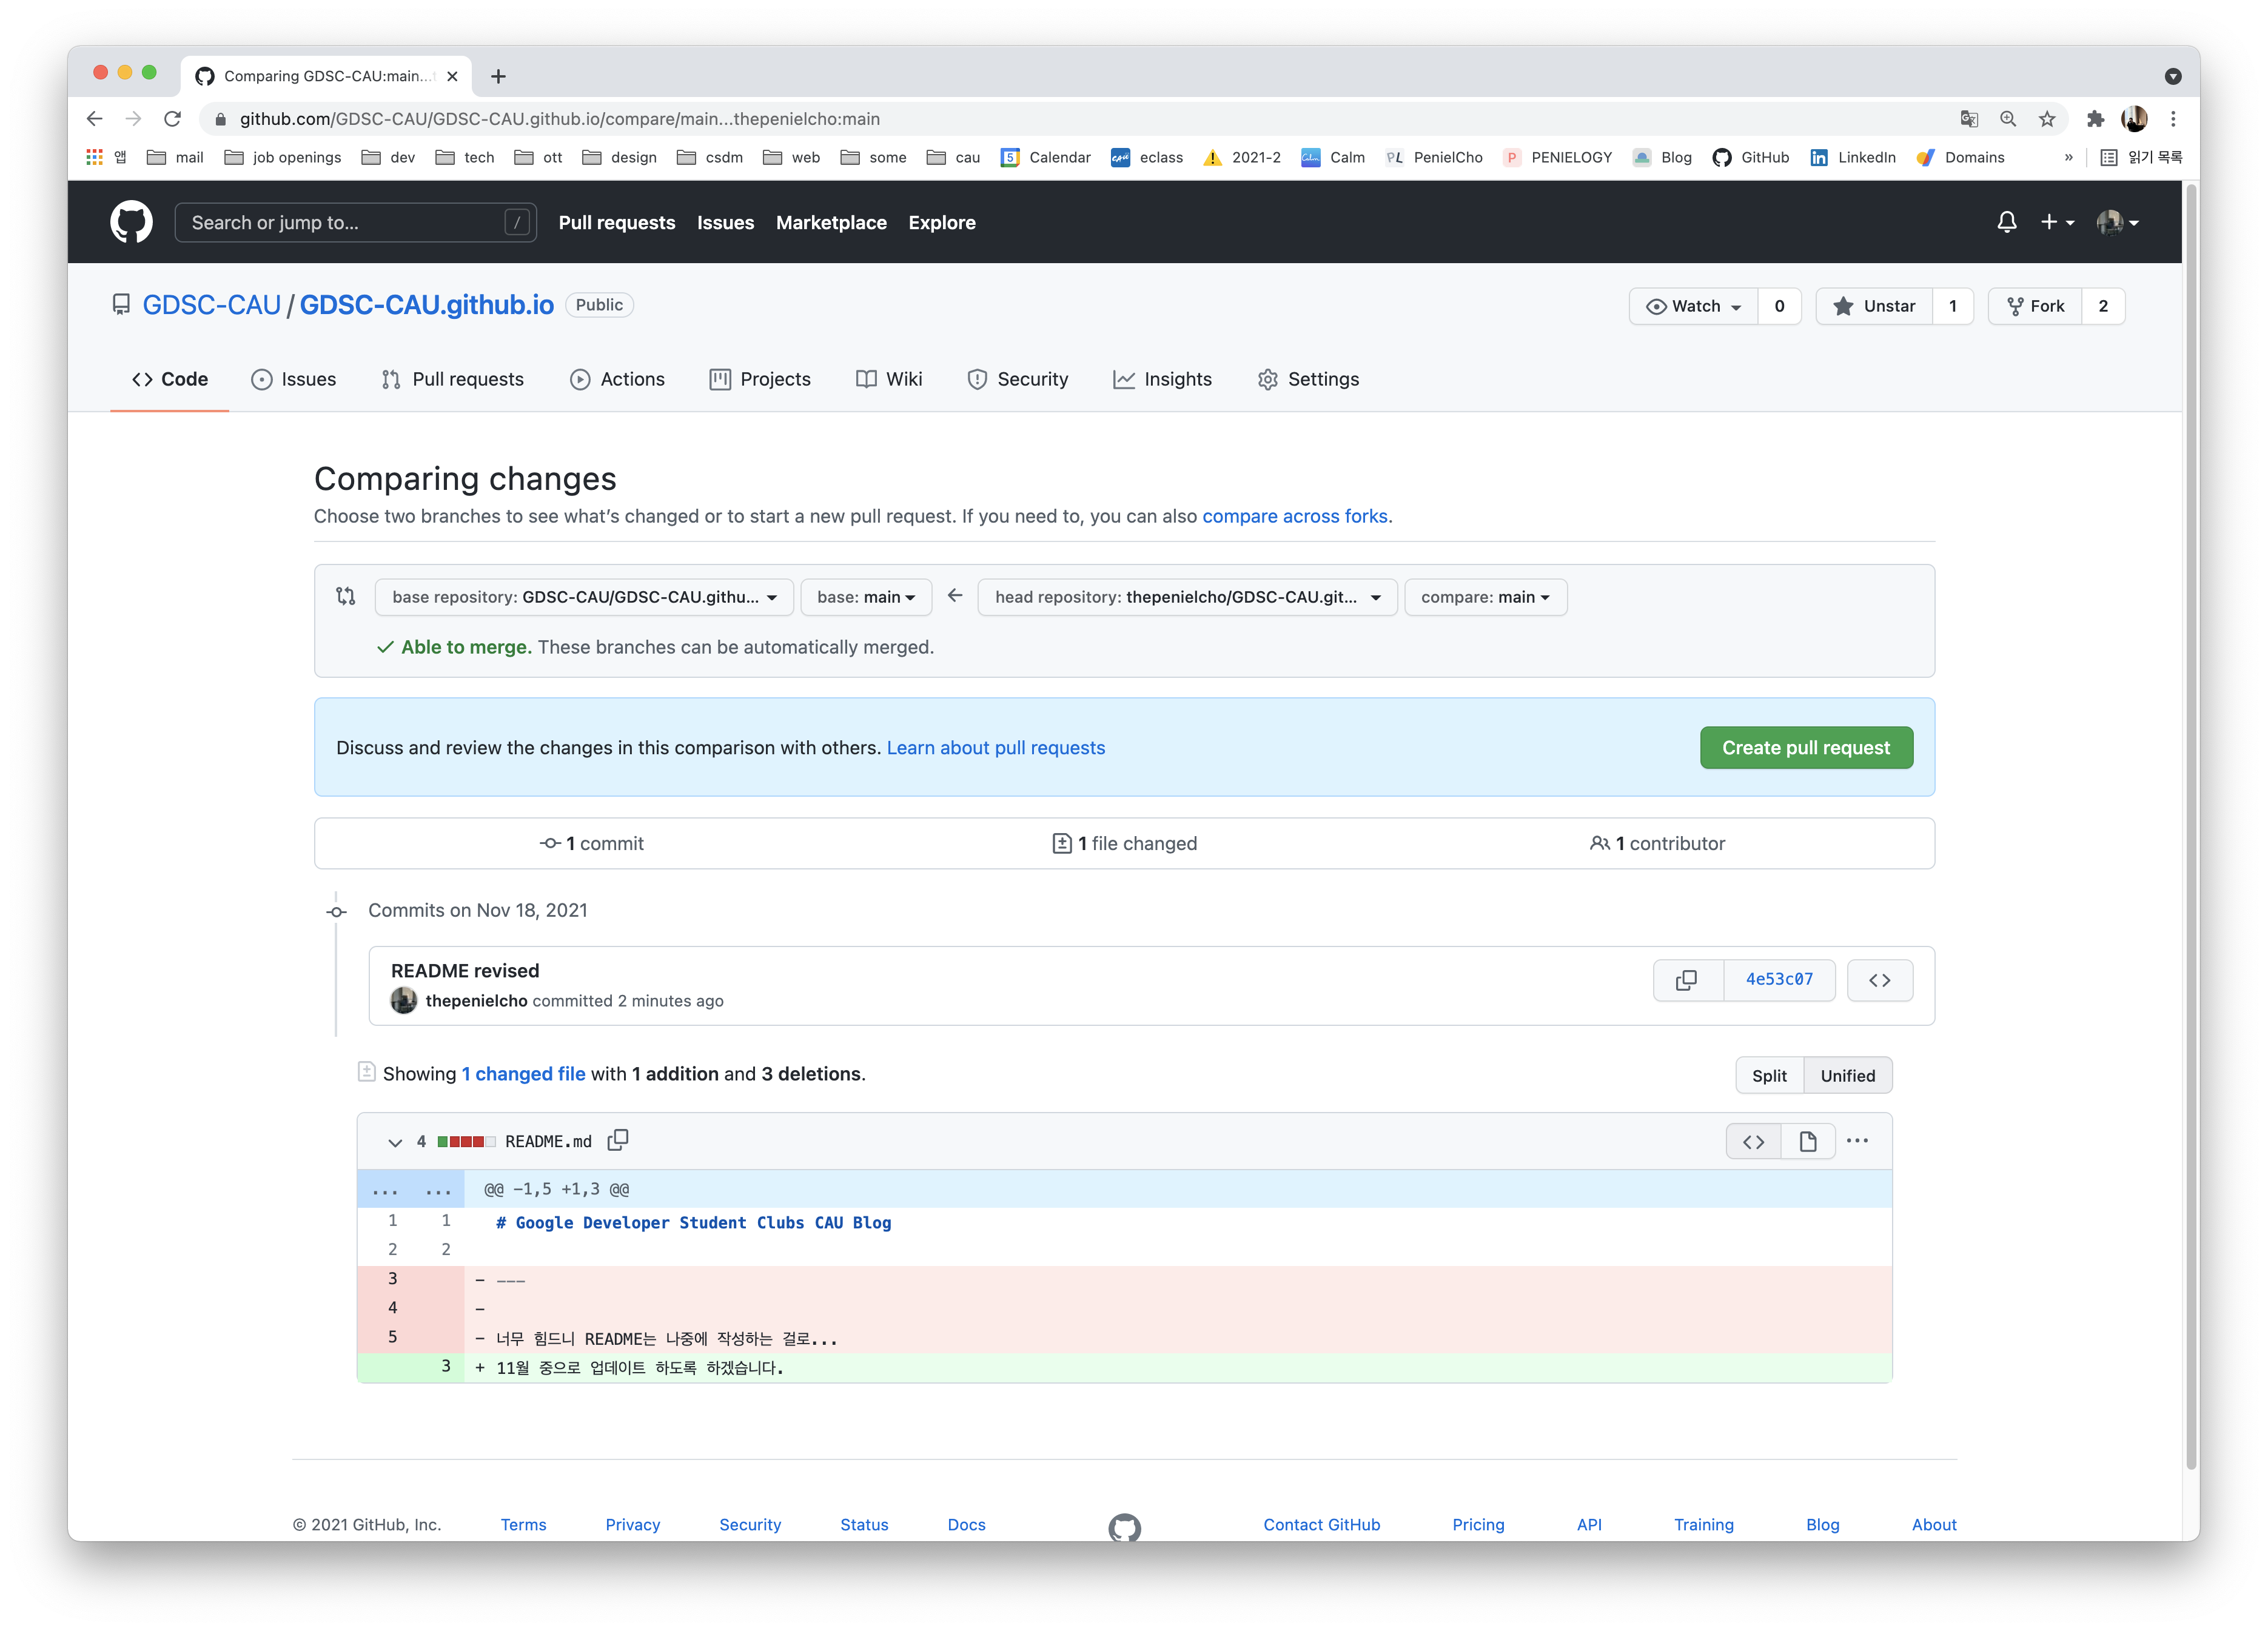Open Explore in the top navigation
The height and width of the screenshot is (1631, 2268).
tap(942, 222)
